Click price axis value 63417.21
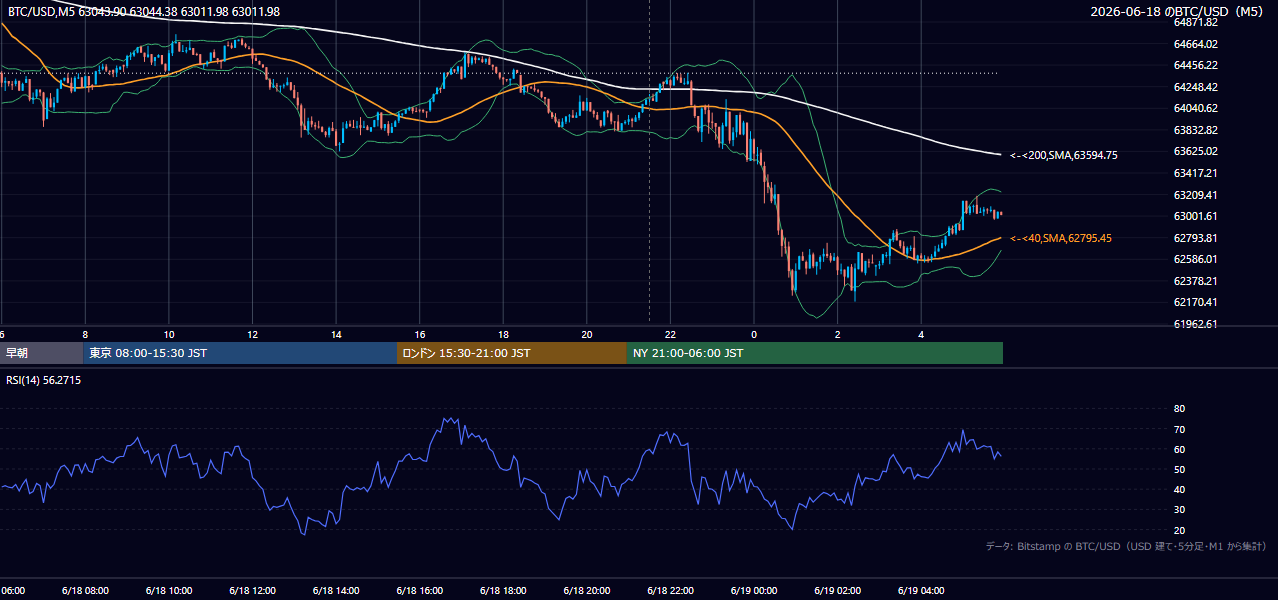 pos(1195,173)
